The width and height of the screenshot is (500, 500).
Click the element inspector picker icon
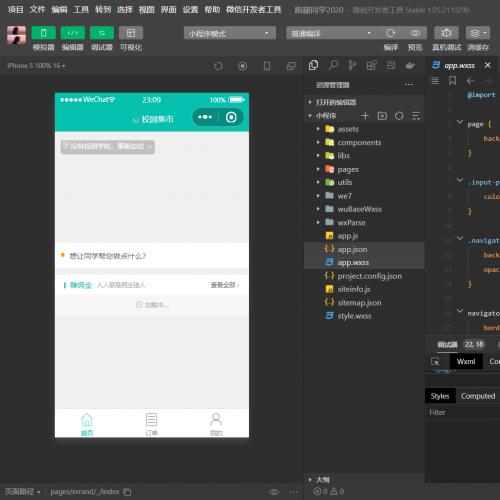click(435, 361)
